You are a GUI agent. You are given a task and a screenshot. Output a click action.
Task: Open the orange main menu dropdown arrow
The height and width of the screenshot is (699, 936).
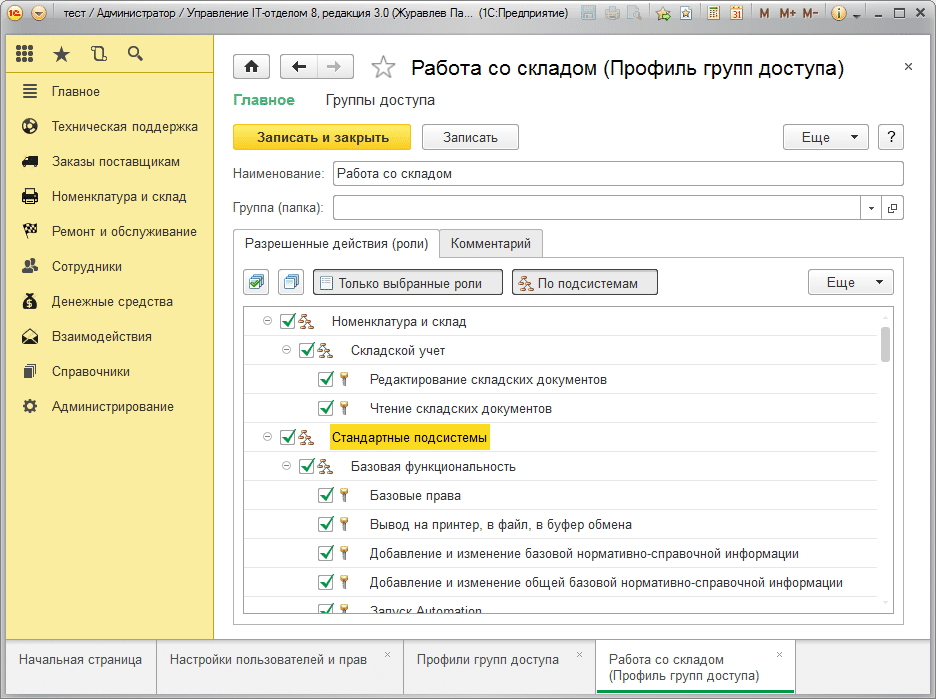coord(39,13)
